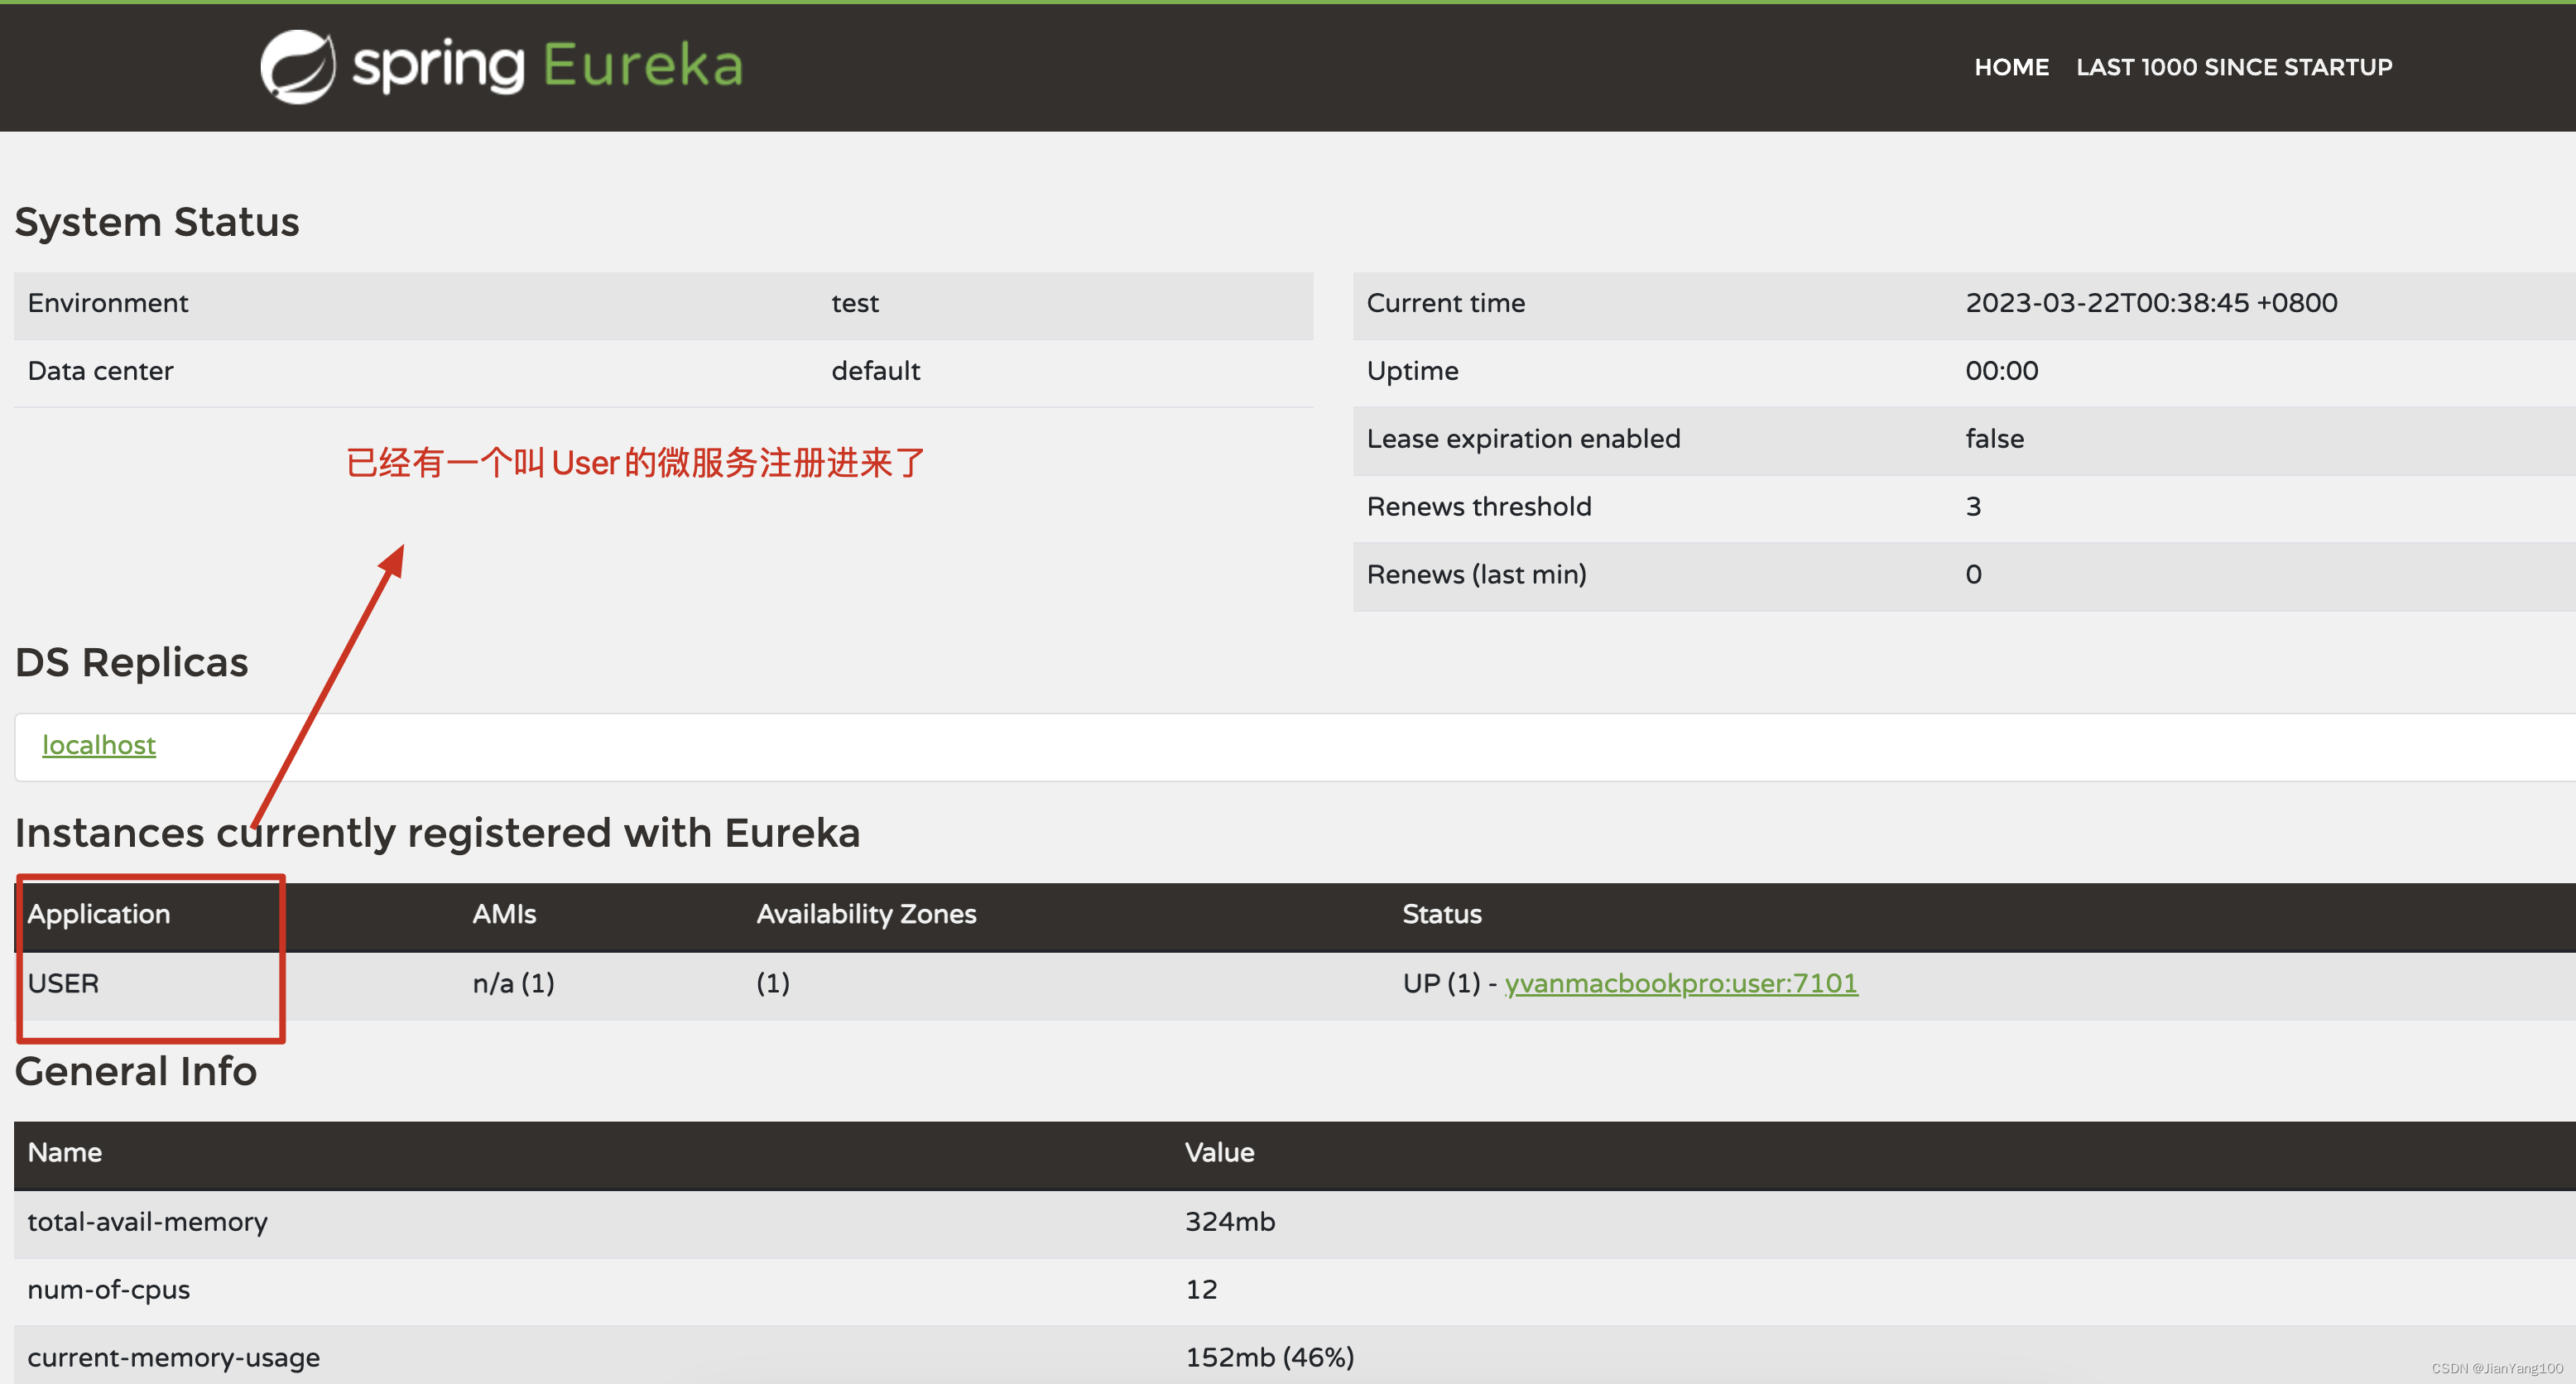Click the Lease expiration enabled row

(1524, 439)
